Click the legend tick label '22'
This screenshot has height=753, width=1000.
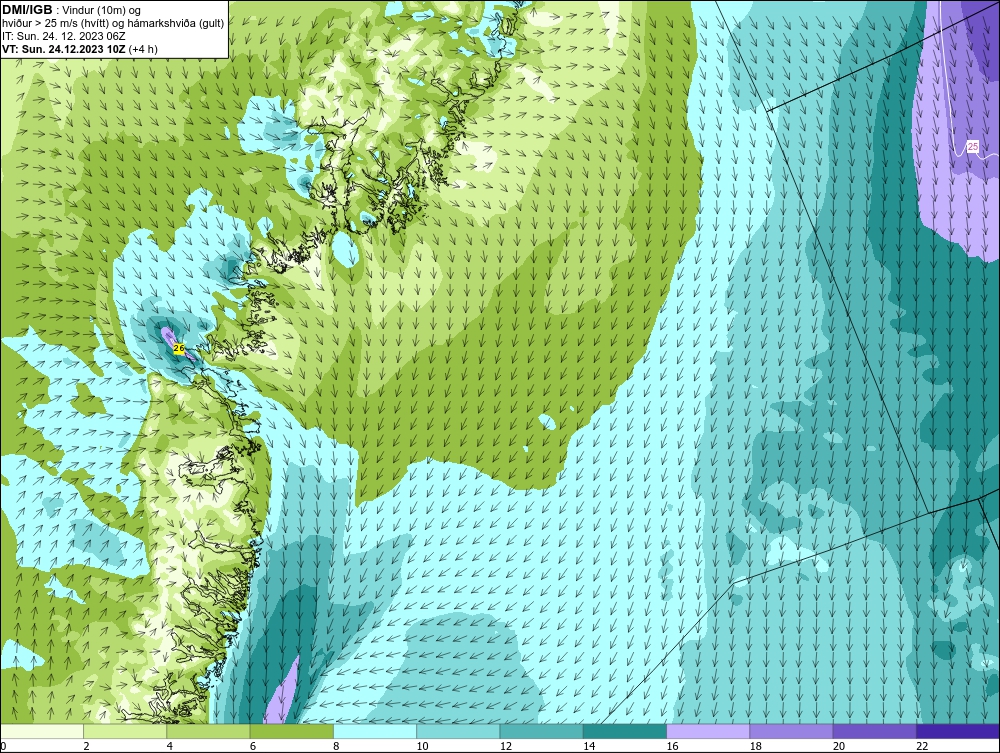[922, 747]
